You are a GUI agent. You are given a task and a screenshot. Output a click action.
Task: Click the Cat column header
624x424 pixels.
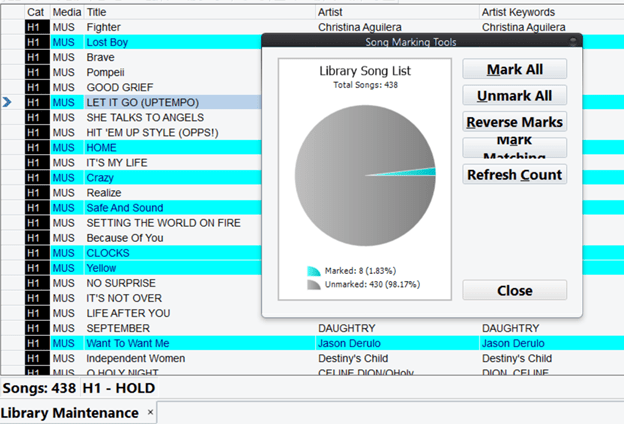point(36,12)
